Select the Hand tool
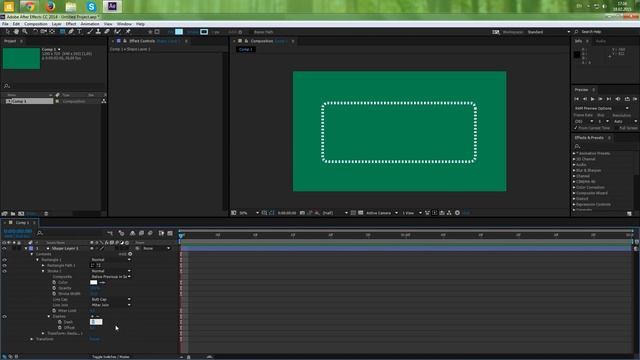The image size is (640, 360). coord(16,31)
